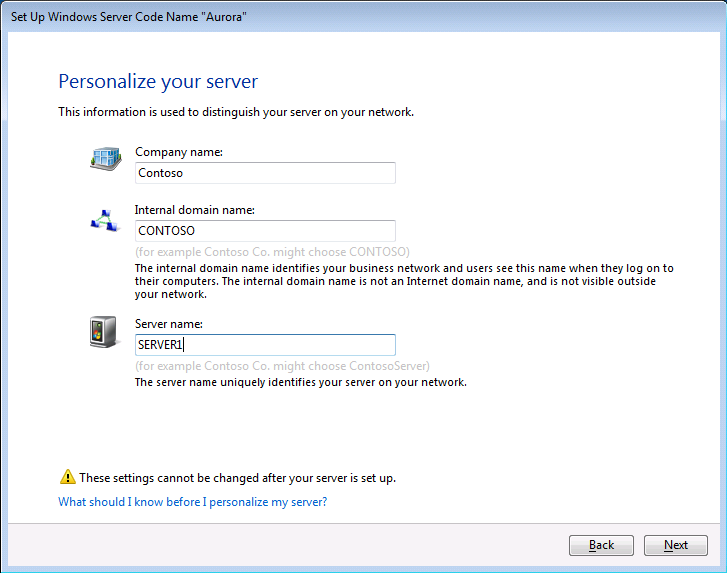This screenshot has height=573, width=727.
Task: Click the internal domain network icon
Action: pyautogui.click(x=104, y=220)
